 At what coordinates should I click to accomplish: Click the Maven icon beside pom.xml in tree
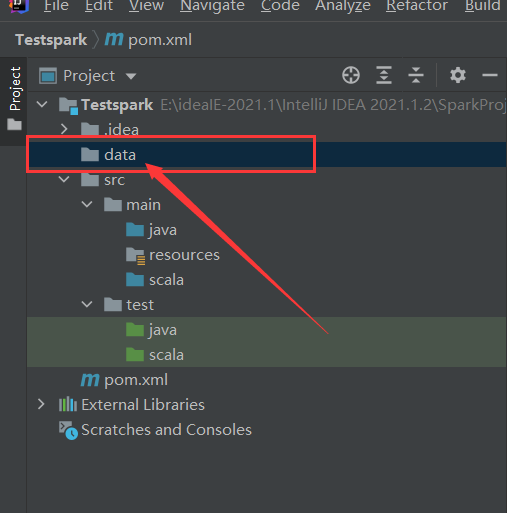click(x=90, y=380)
